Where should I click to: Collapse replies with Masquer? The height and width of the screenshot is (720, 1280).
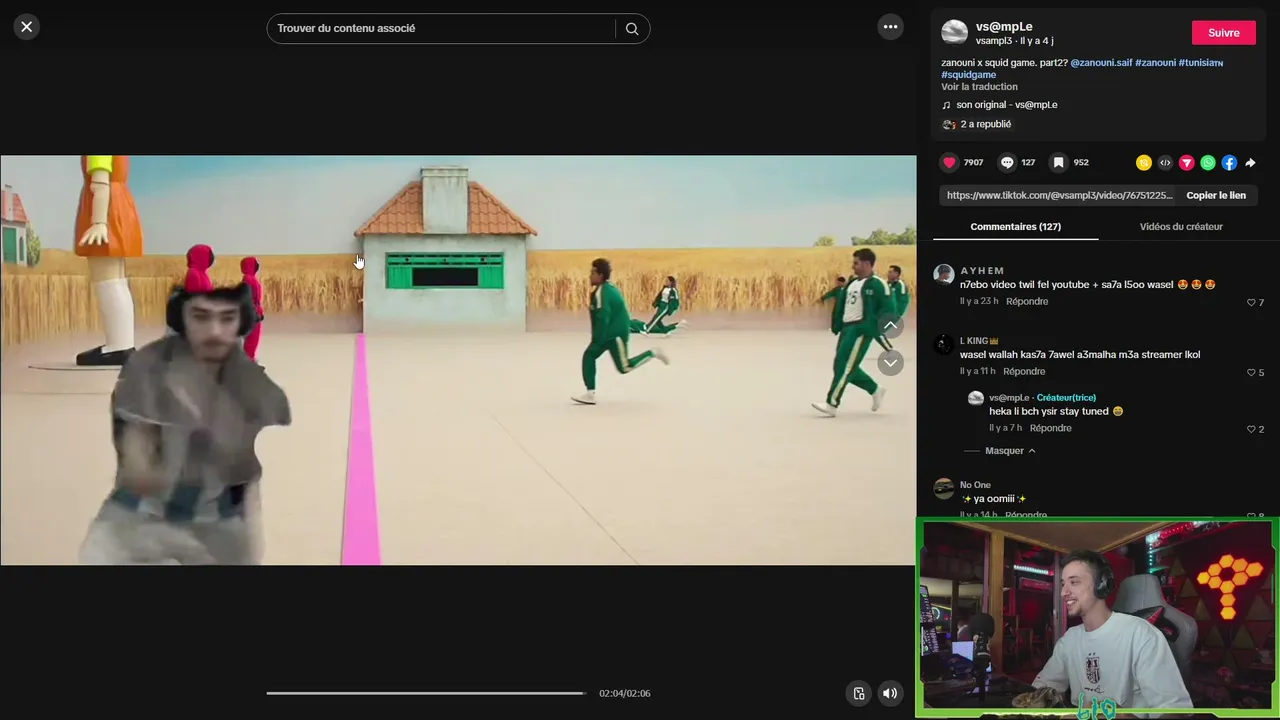click(1010, 451)
